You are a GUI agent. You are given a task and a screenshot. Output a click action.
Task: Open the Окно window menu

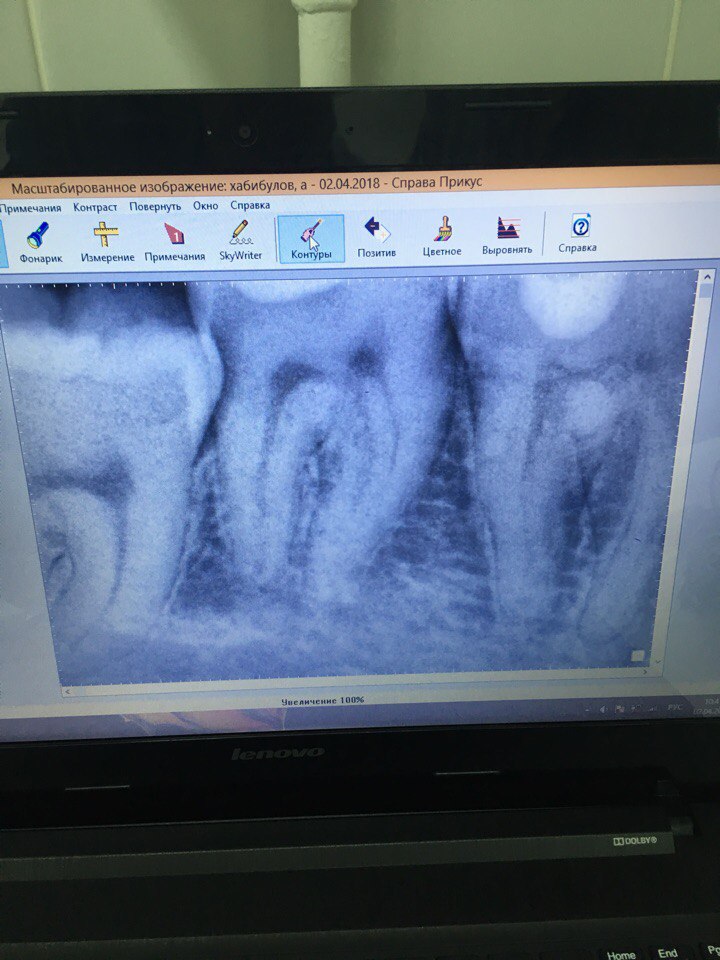(206, 206)
